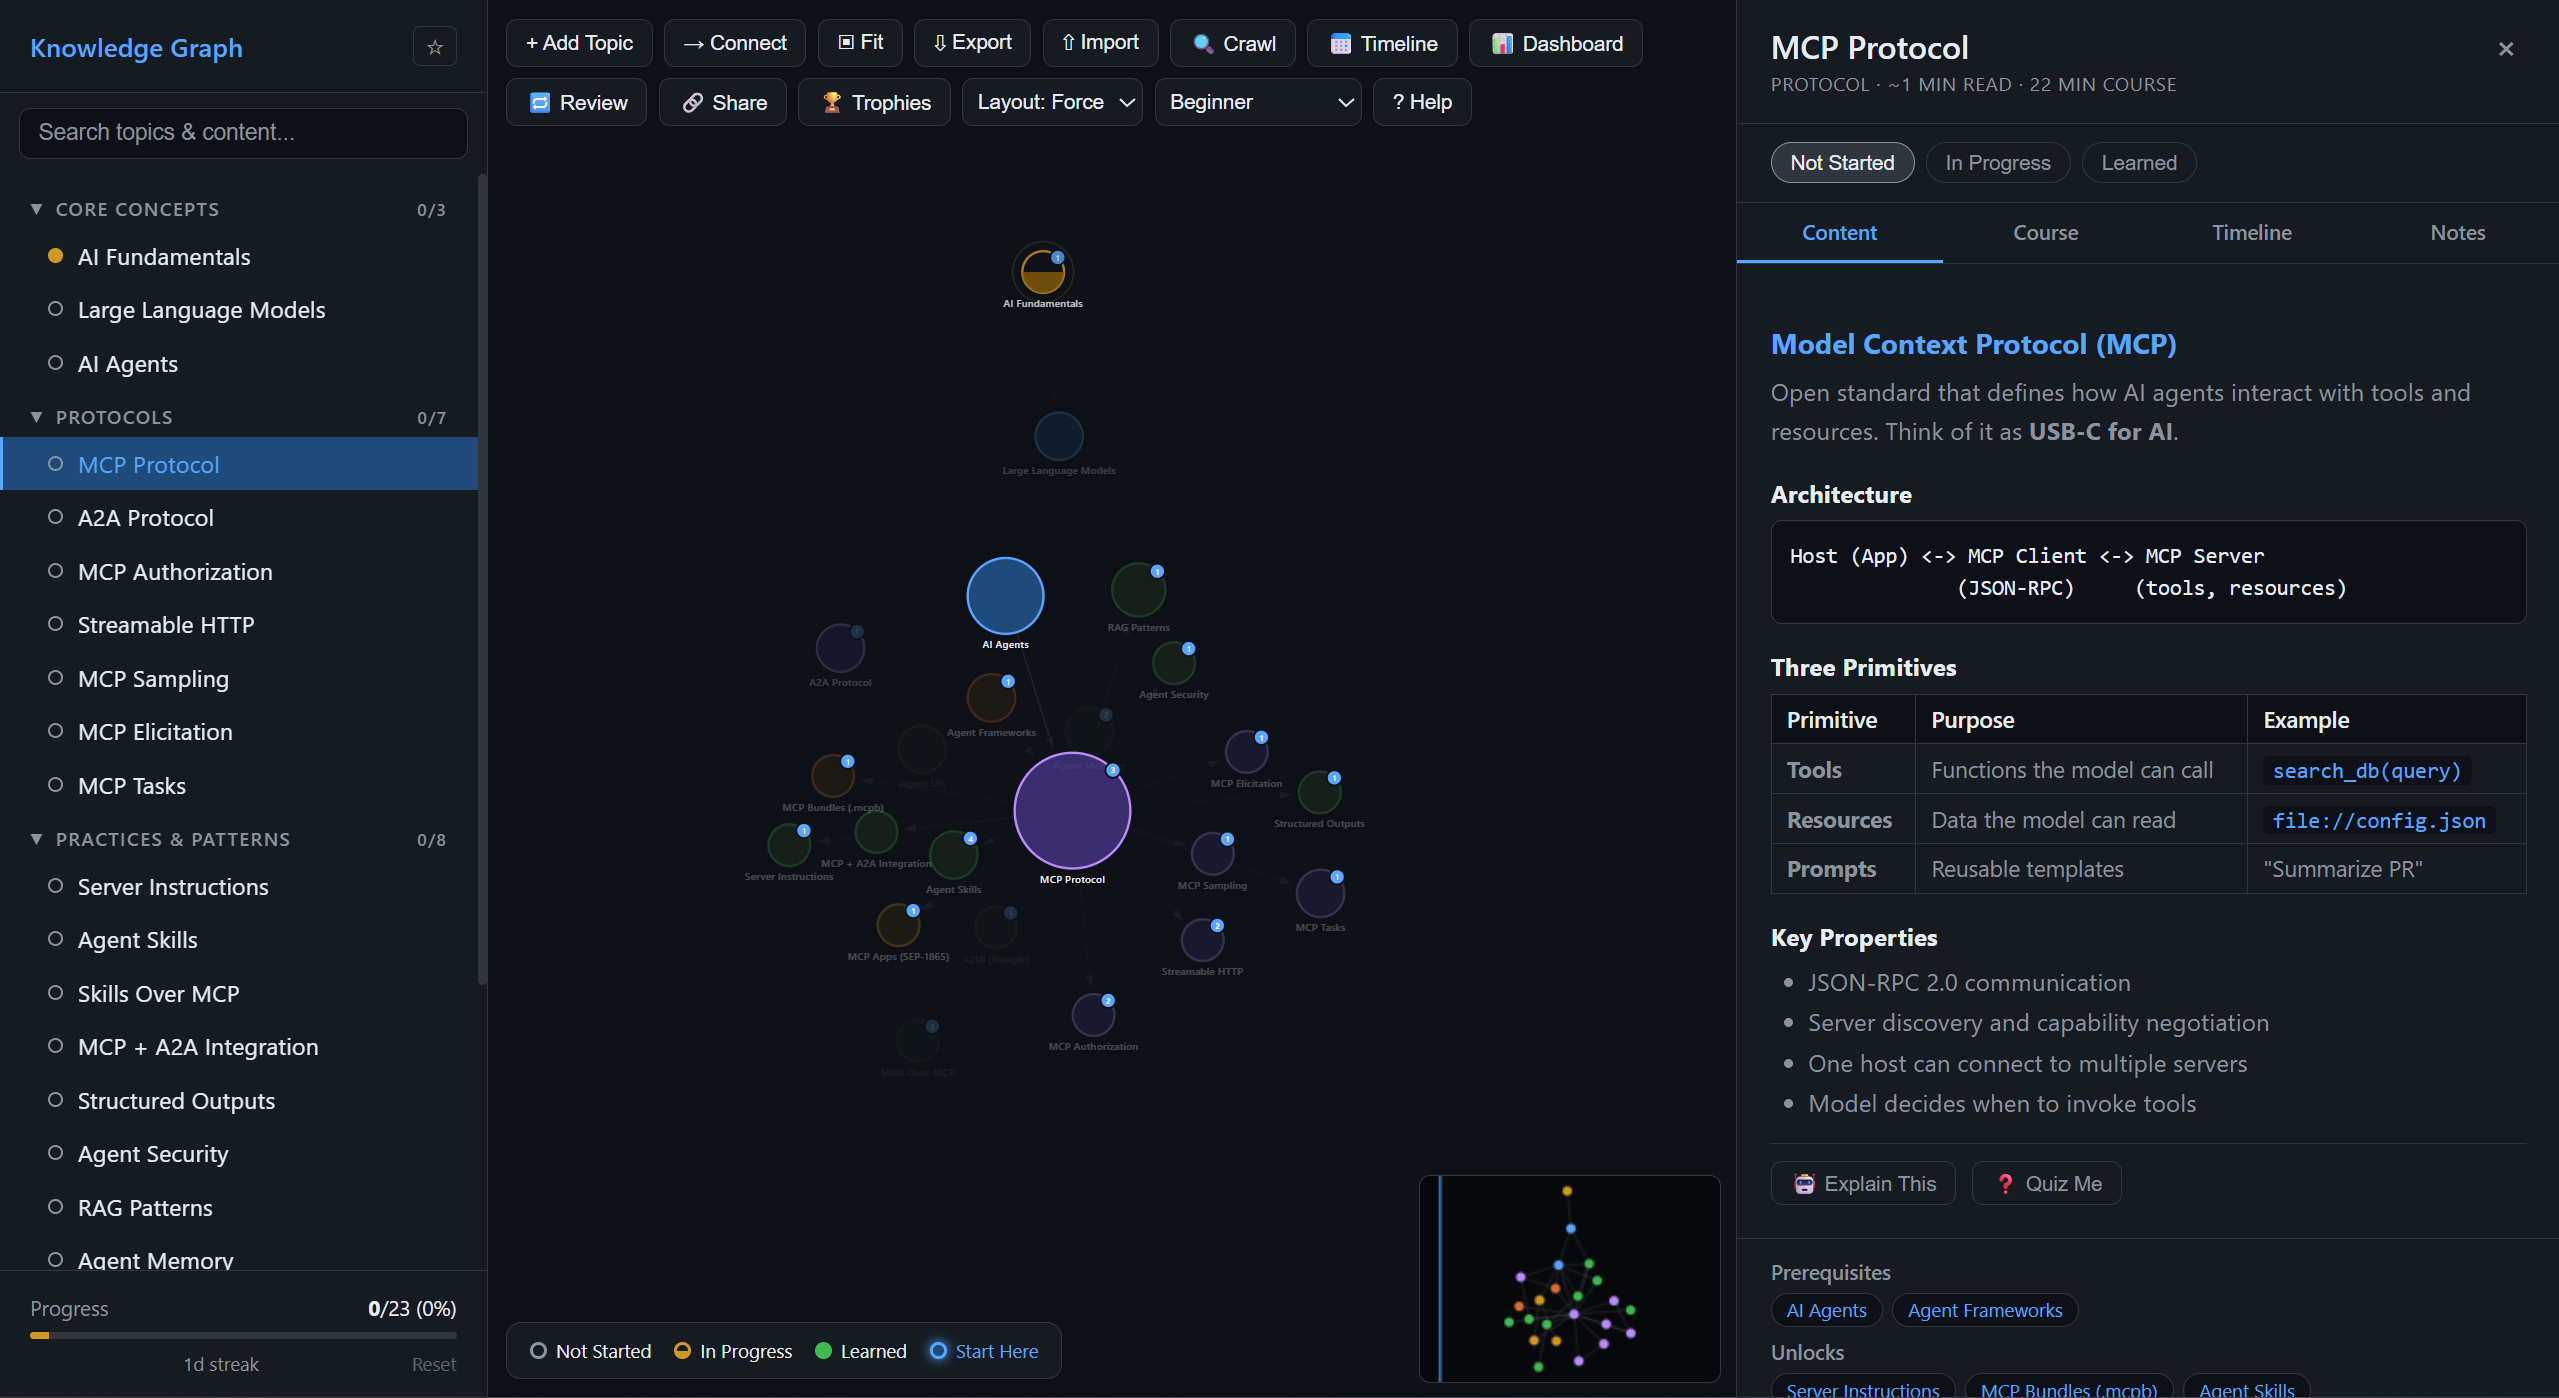The height and width of the screenshot is (1398, 2559).
Task: Select the Not Started status pill
Action: (1841, 163)
